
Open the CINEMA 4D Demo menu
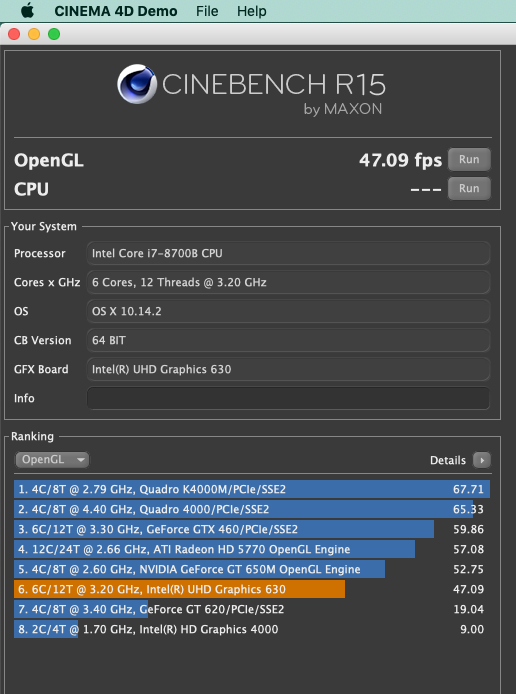116,11
